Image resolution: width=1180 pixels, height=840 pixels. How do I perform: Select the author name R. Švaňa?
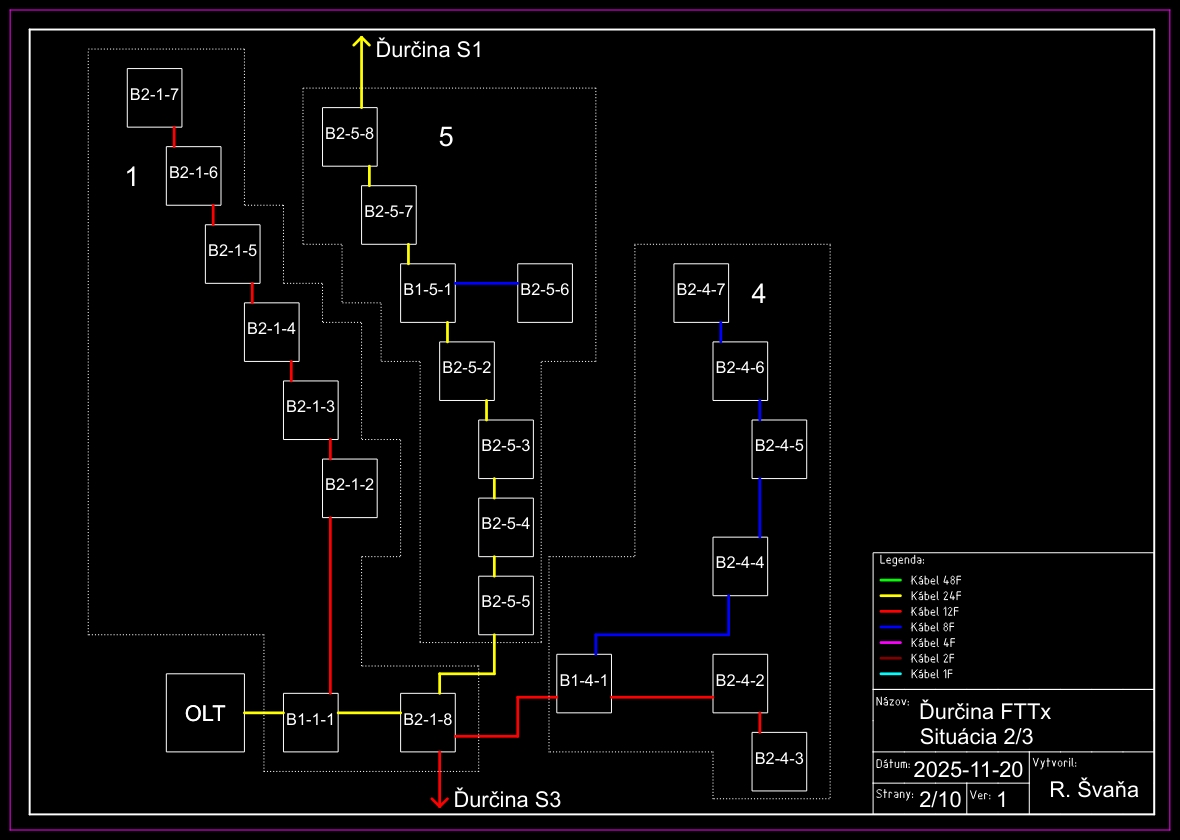pyautogui.click(x=1094, y=790)
